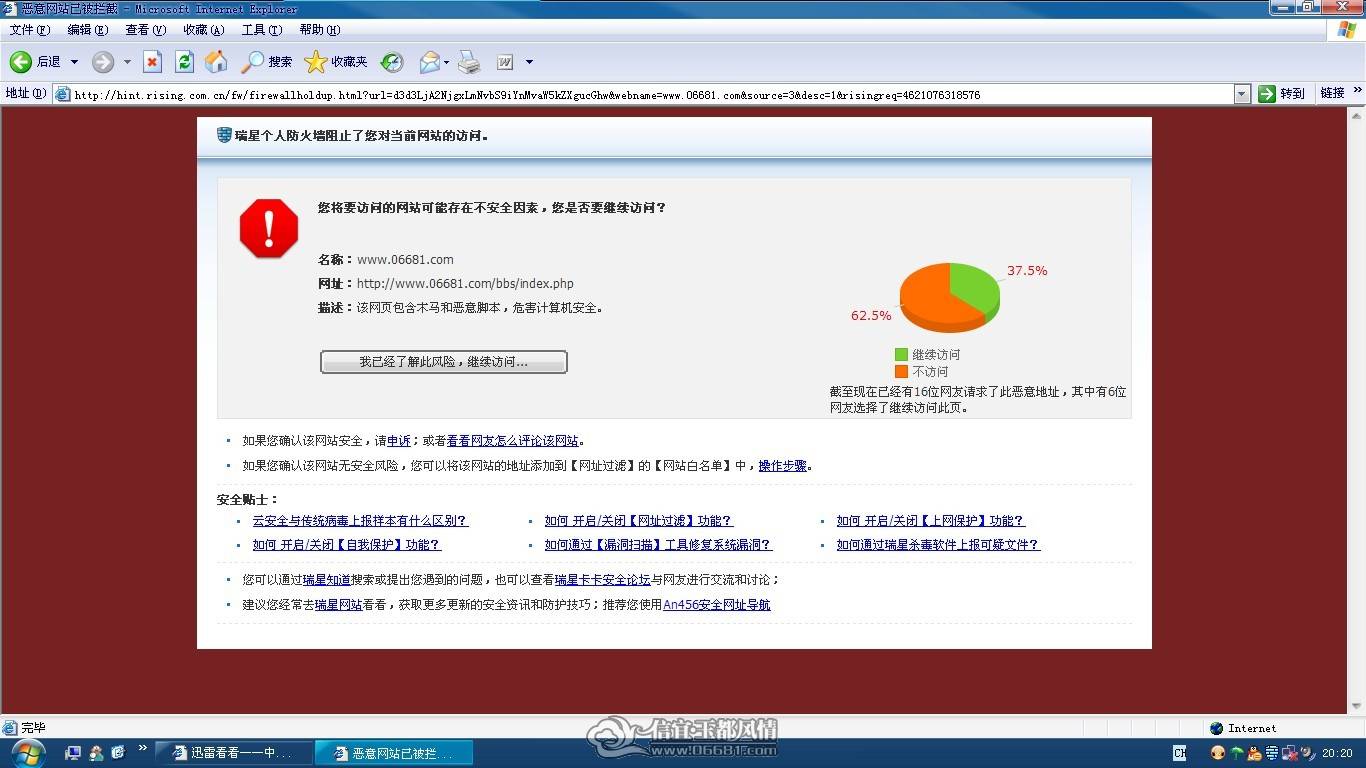Click the Mail envelope icon
The height and width of the screenshot is (768, 1366).
point(430,62)
